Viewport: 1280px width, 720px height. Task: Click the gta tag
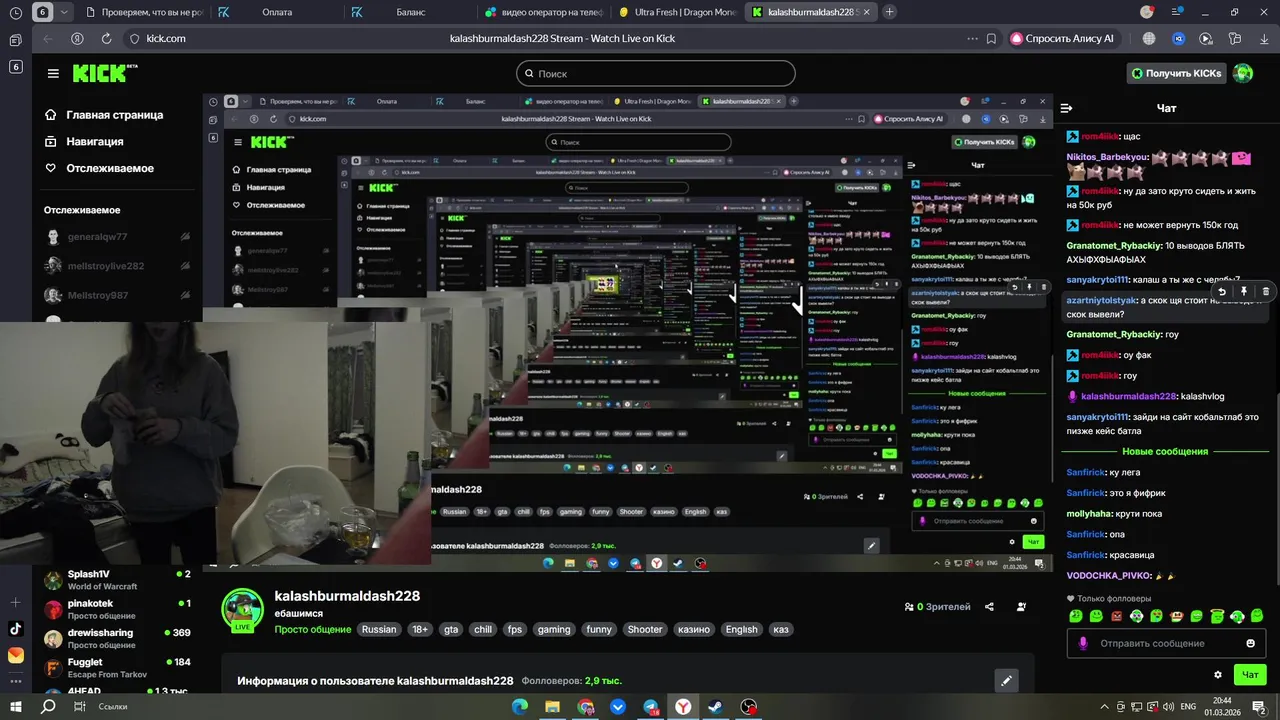[x=451, y=629]
